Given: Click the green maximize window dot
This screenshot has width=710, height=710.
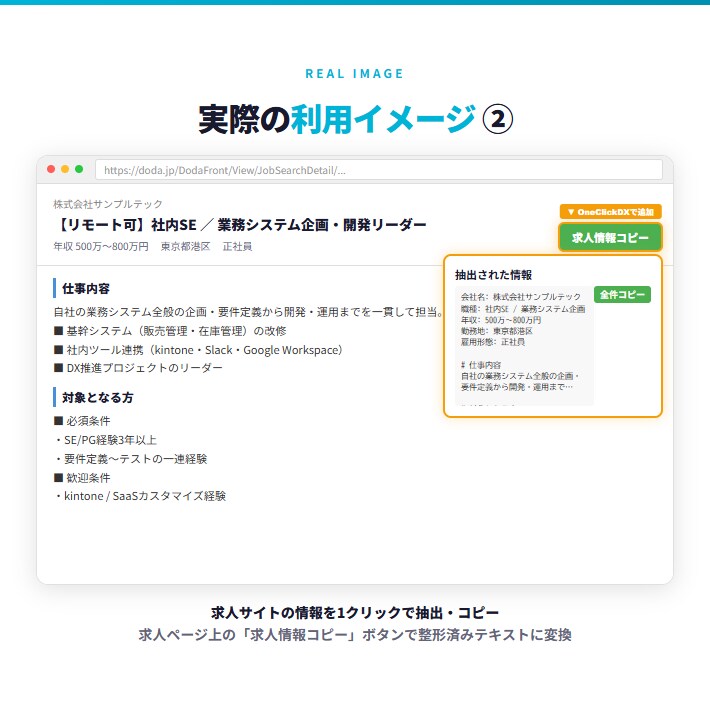Looking at the screenshot, I should click(79, 169).
